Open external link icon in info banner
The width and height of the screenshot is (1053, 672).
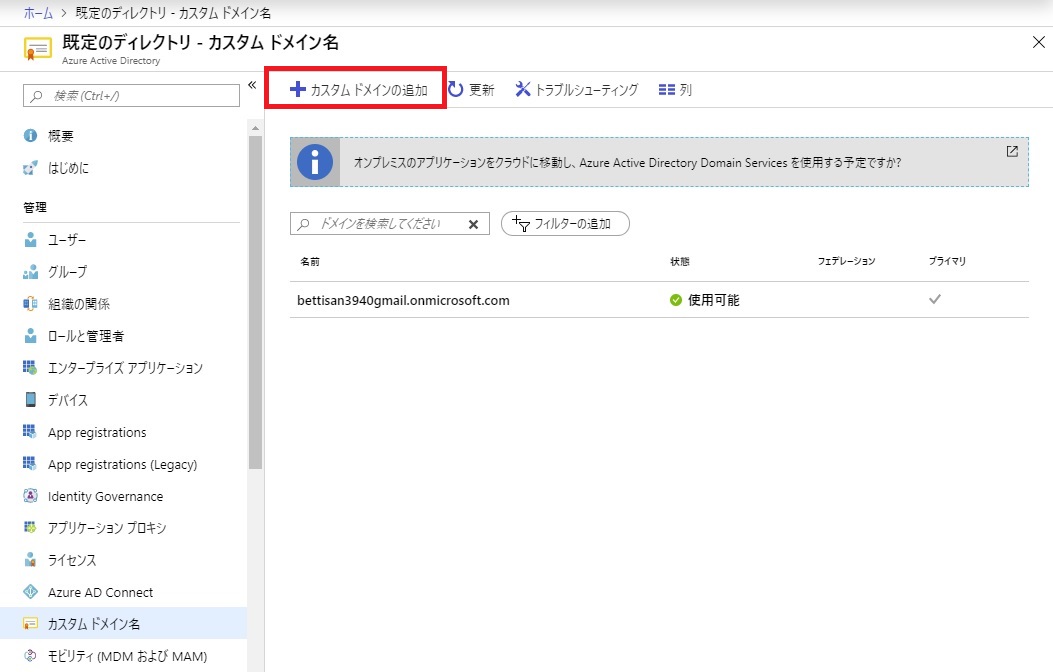click(x=1012, y=152)
